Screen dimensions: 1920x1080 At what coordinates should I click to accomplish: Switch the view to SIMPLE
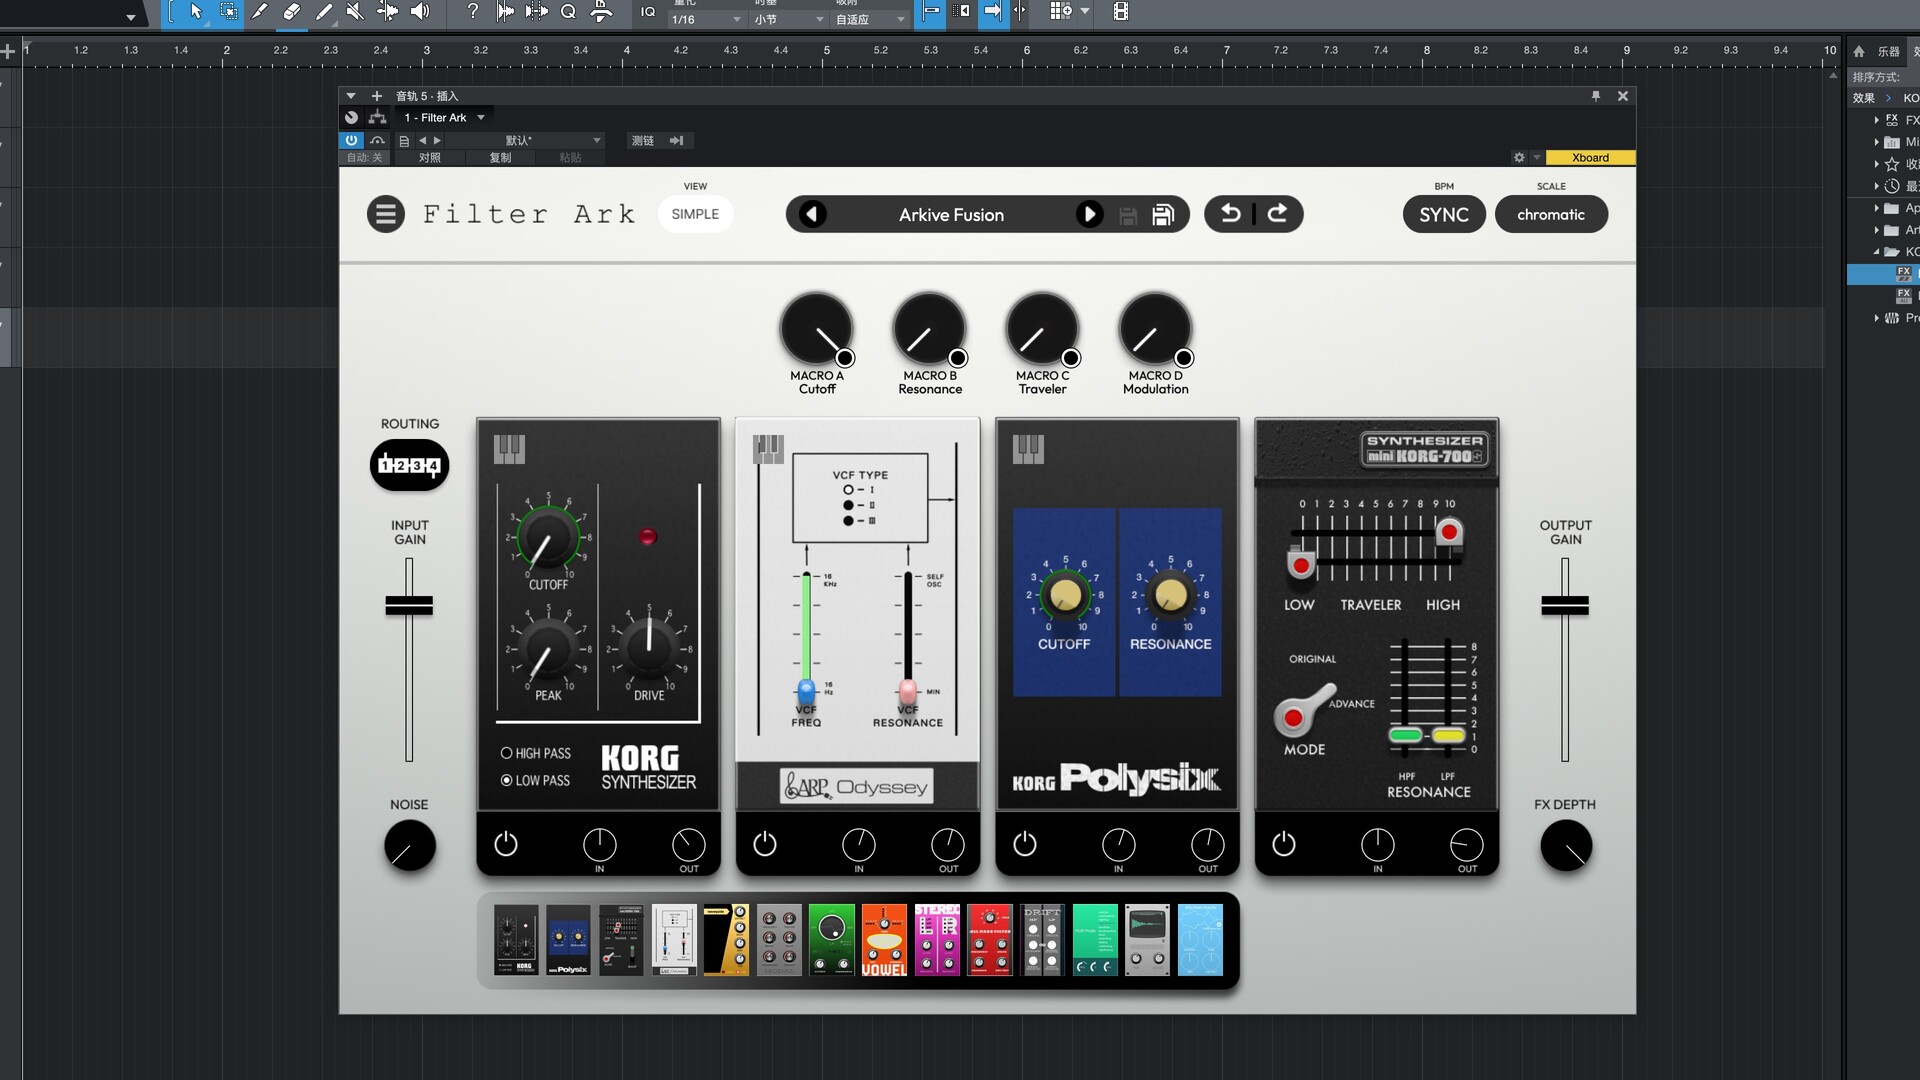[695, 214]
